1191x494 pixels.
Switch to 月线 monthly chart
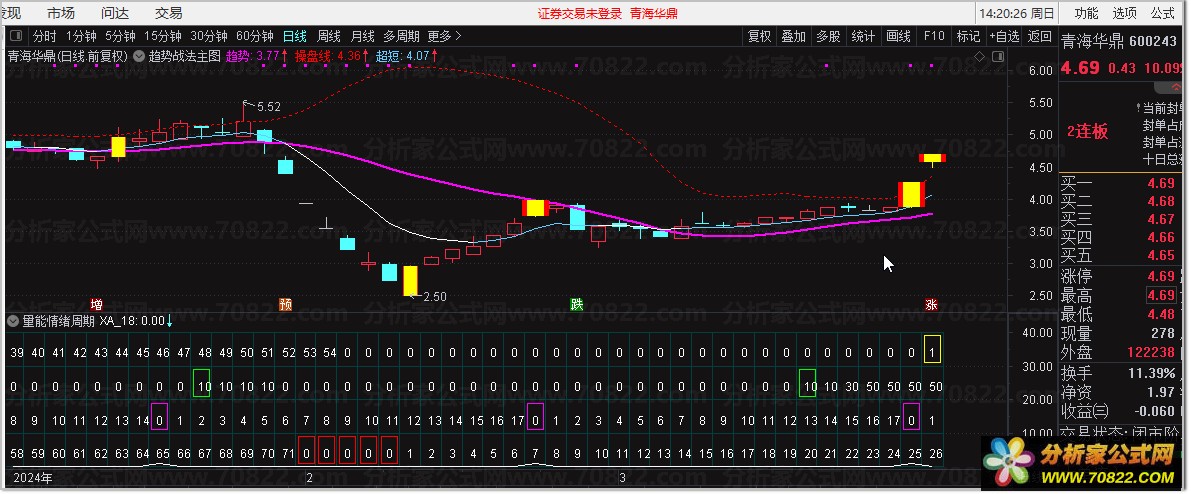click(x=362, y=36)
